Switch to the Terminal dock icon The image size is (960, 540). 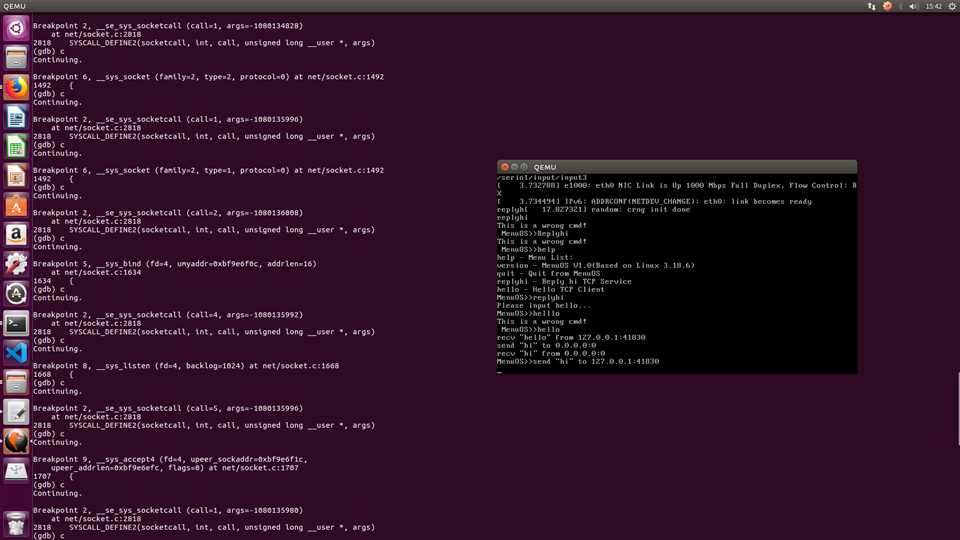click(x=16, y=323)
